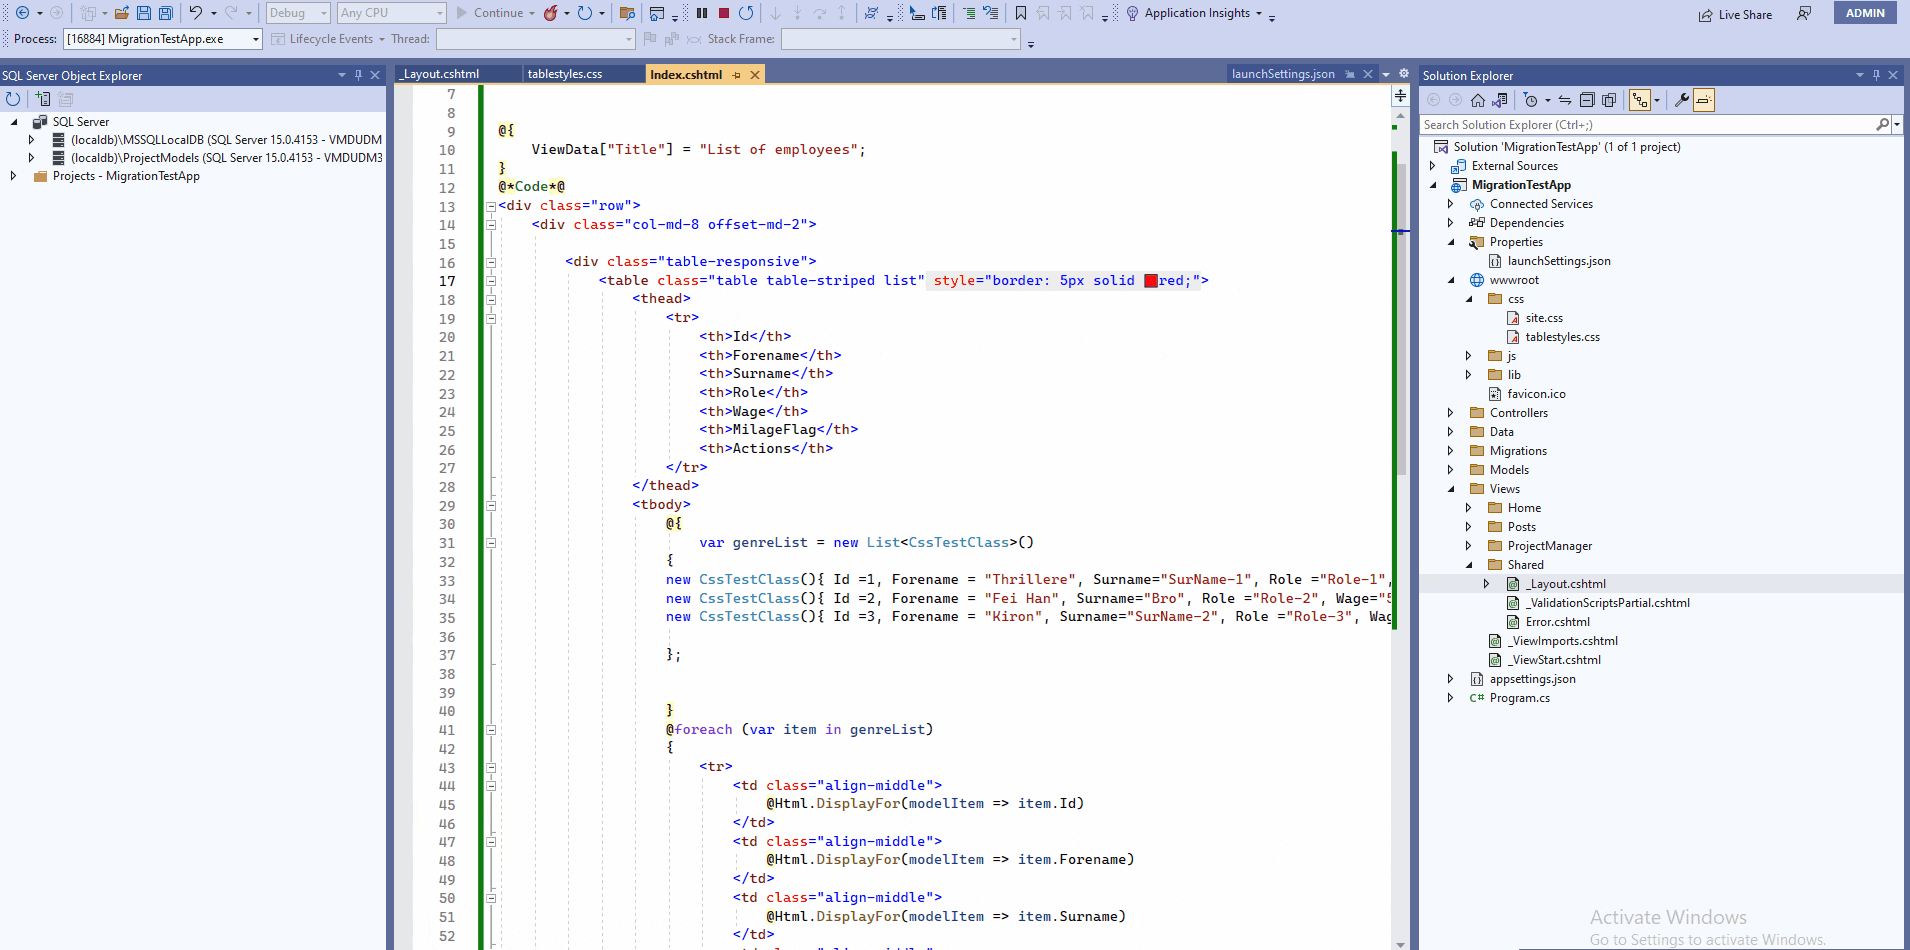The image size is (1910, 950).
Task: Expand the Controllers folder
Action: [1452, 412]
